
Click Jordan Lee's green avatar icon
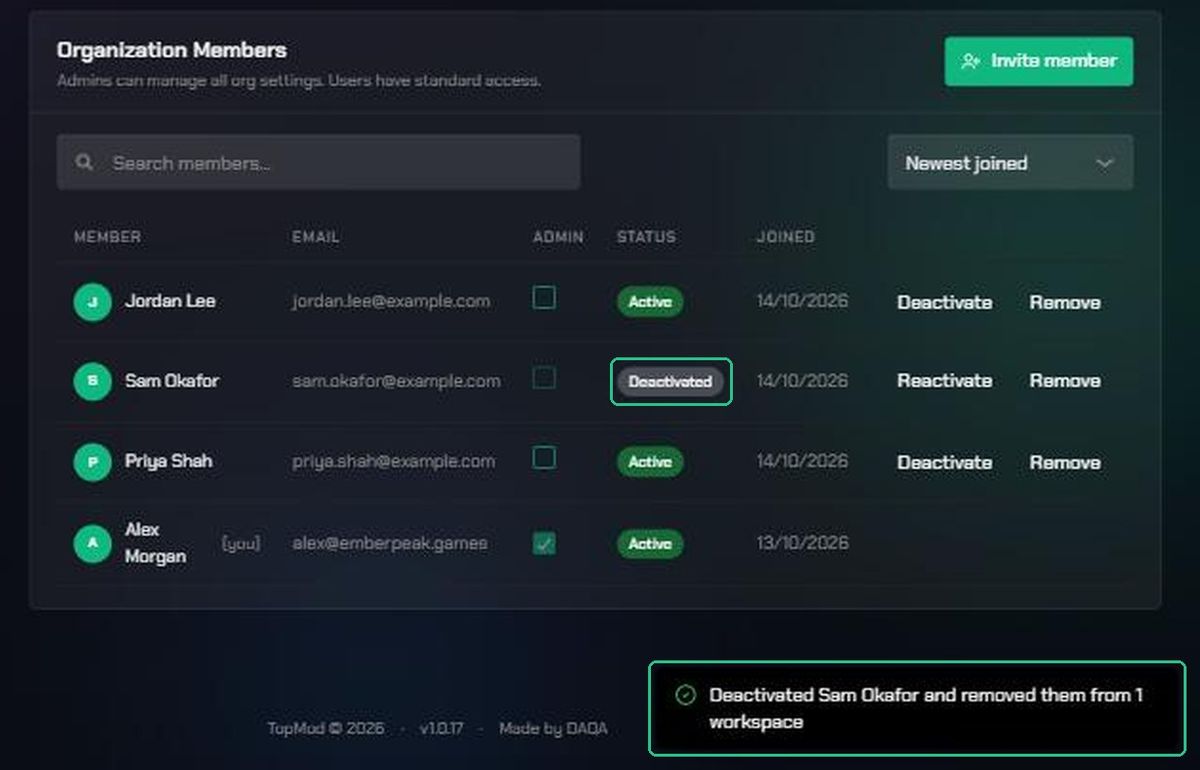pos(92,301)
